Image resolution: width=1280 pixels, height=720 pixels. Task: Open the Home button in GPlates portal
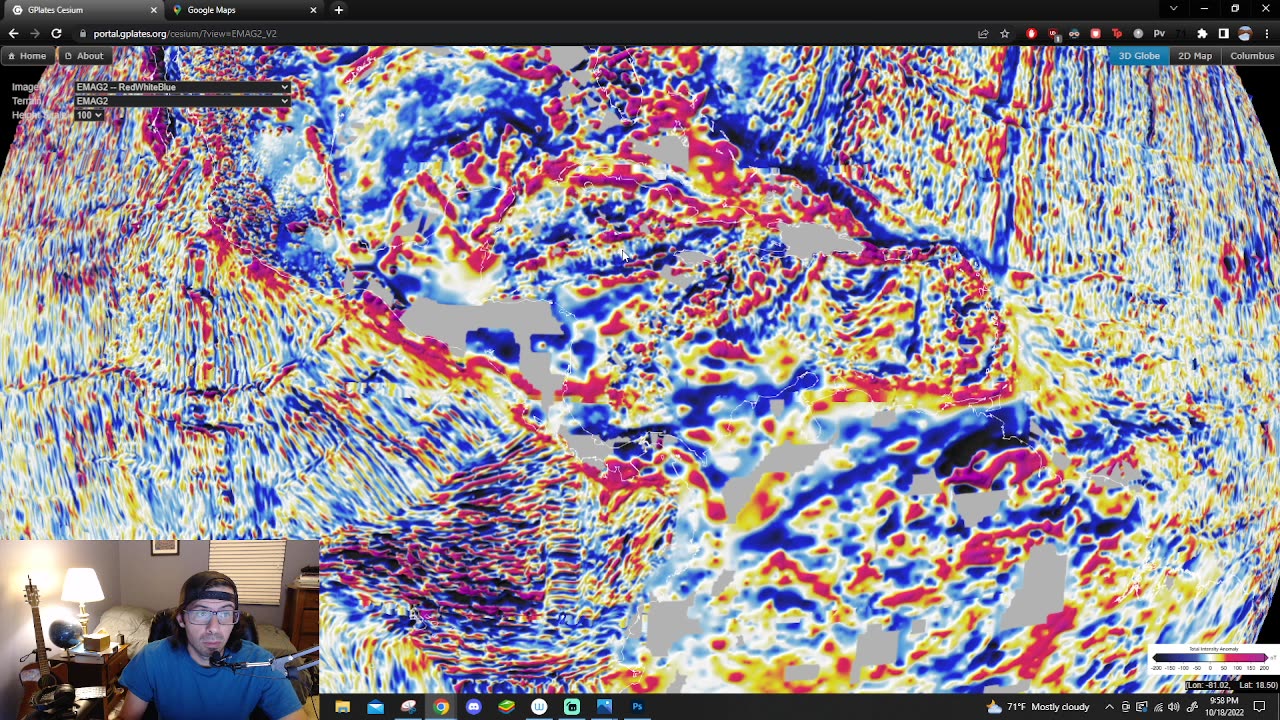click(x=27, y=56)
